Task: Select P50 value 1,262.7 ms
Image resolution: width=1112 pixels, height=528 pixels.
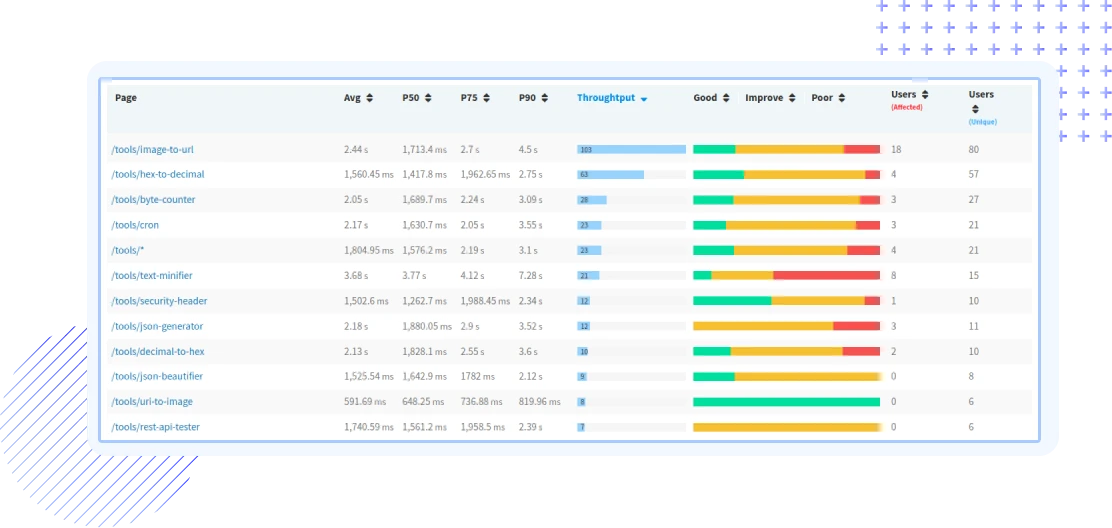Action: 425,300
